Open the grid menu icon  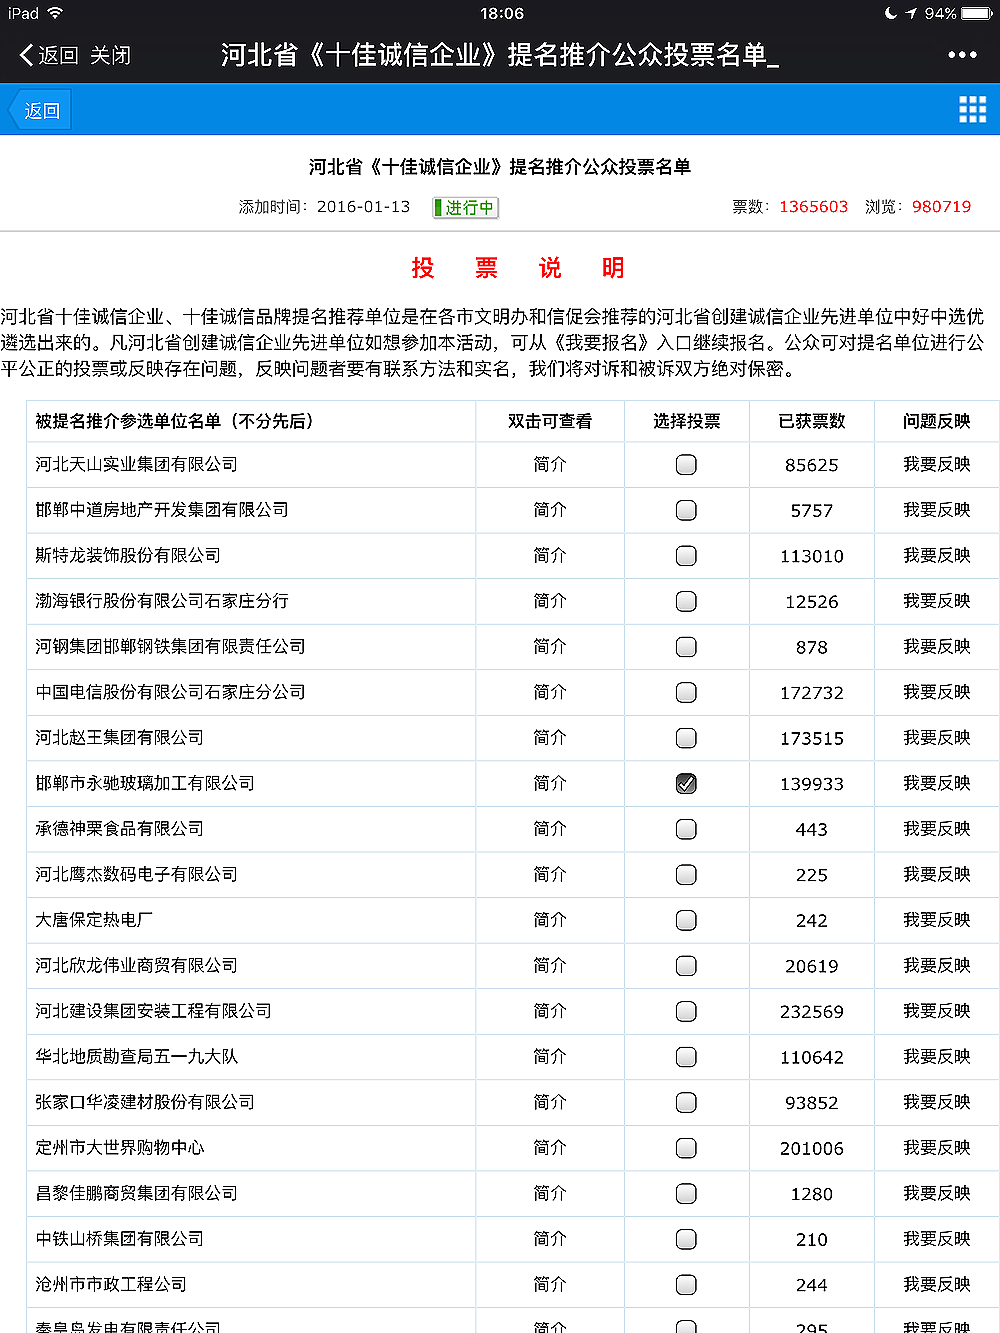tap(972, 110)
